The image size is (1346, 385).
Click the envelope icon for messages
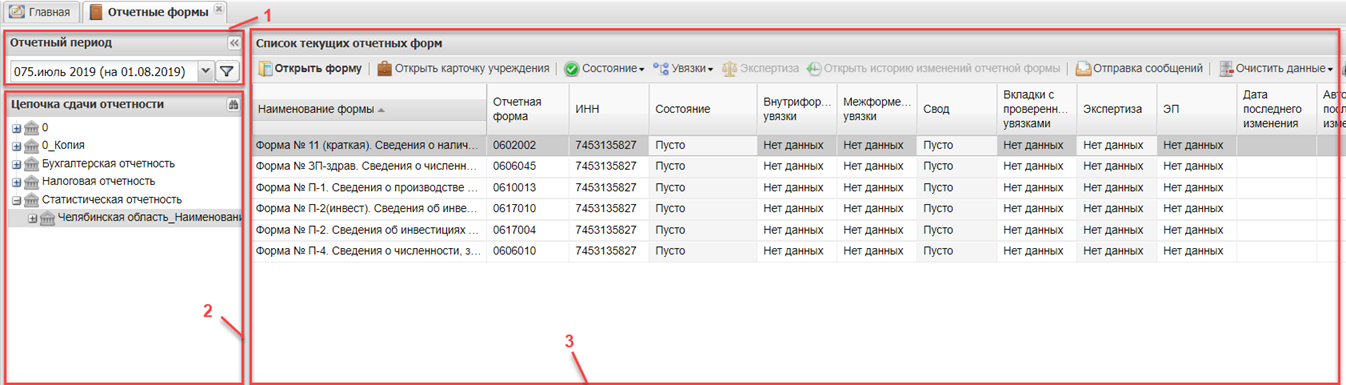tap(1083, 69)
